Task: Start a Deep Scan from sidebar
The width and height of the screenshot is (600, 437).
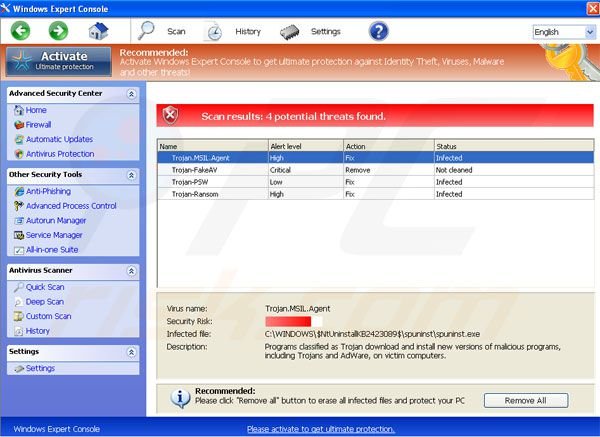Action: point(44,302)
